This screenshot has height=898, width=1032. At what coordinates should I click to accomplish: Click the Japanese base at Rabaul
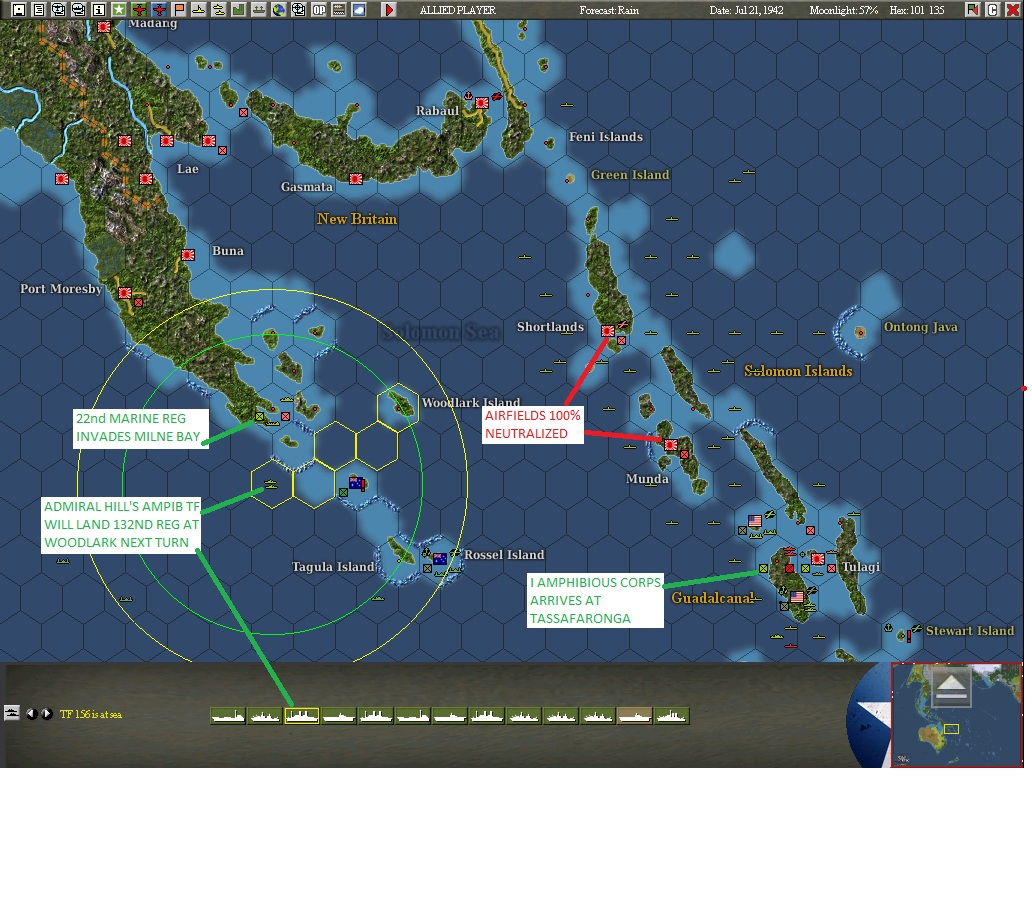click(x=482, y=103)
